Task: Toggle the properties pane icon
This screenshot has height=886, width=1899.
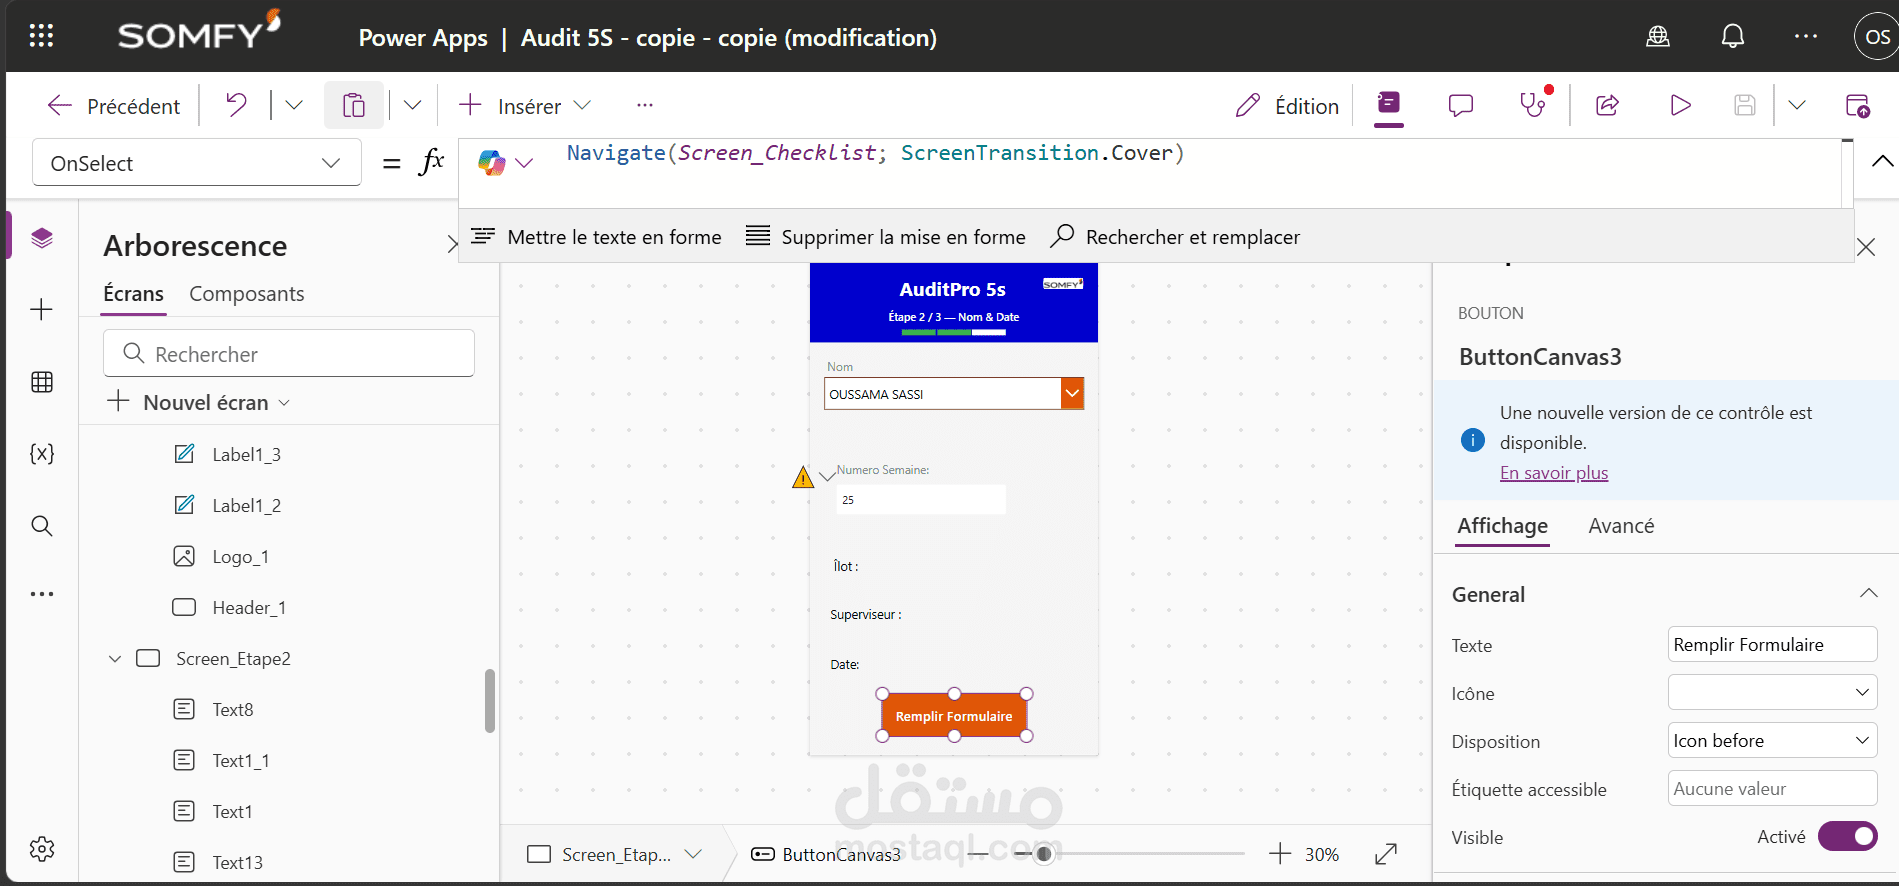Action: click(1389, 104)
